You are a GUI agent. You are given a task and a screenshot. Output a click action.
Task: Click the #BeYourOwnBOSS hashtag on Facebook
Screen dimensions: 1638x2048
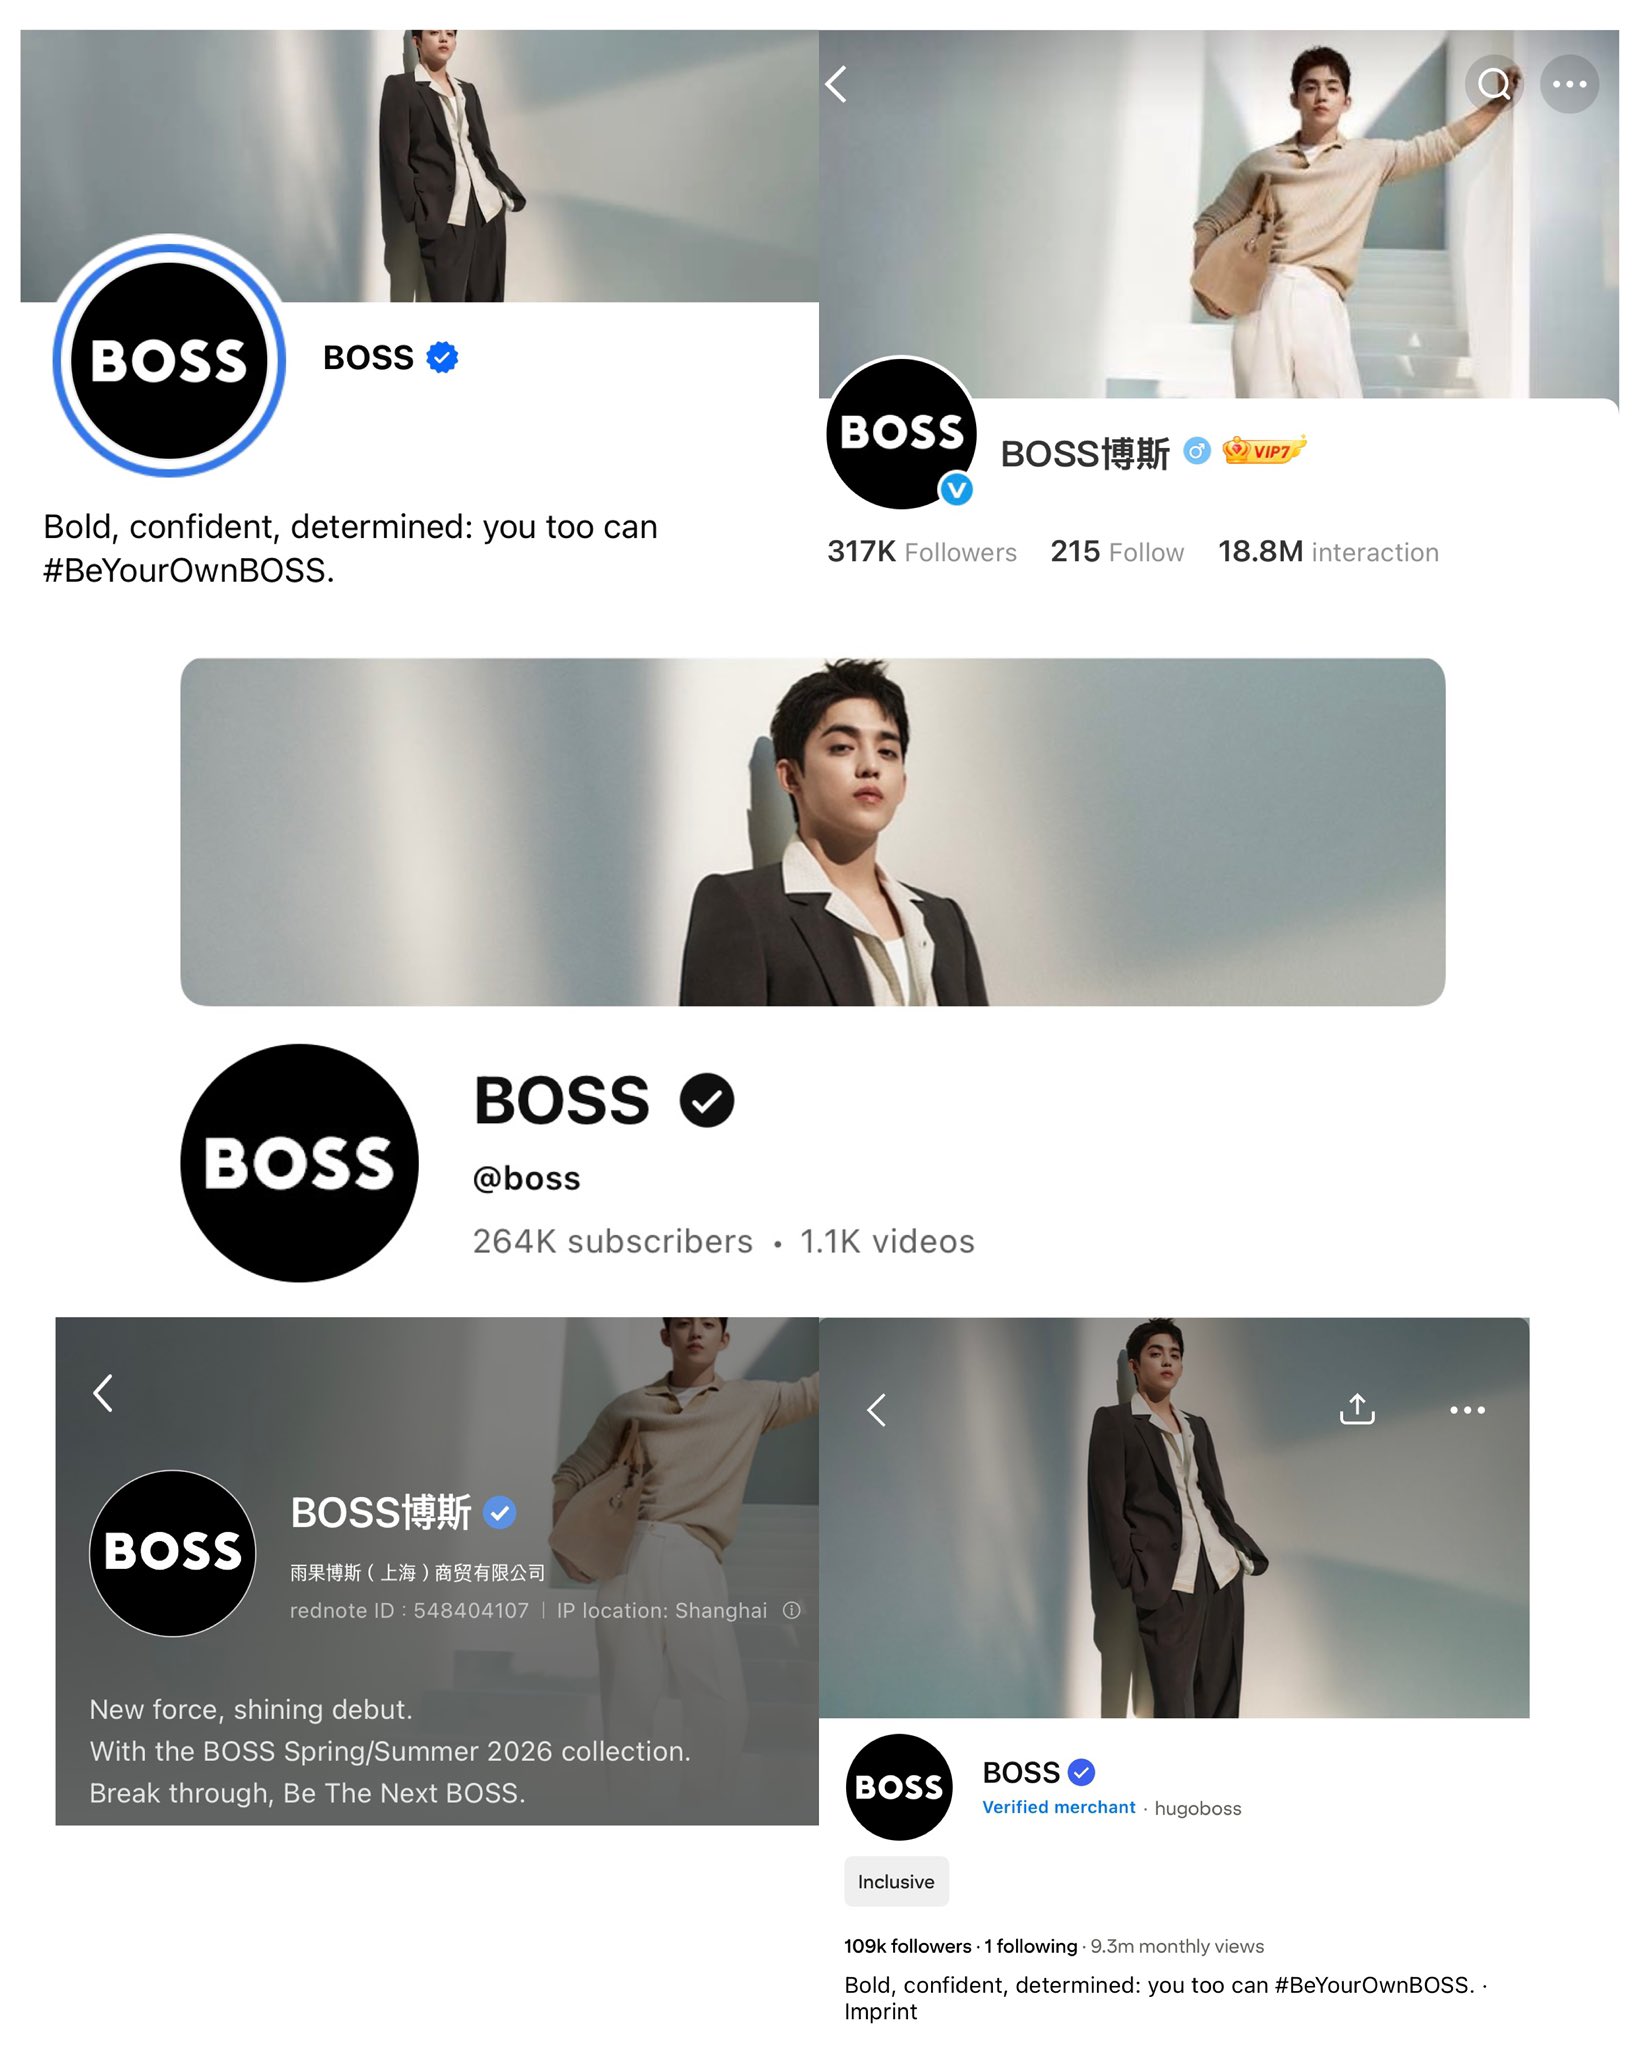point(188,570)
